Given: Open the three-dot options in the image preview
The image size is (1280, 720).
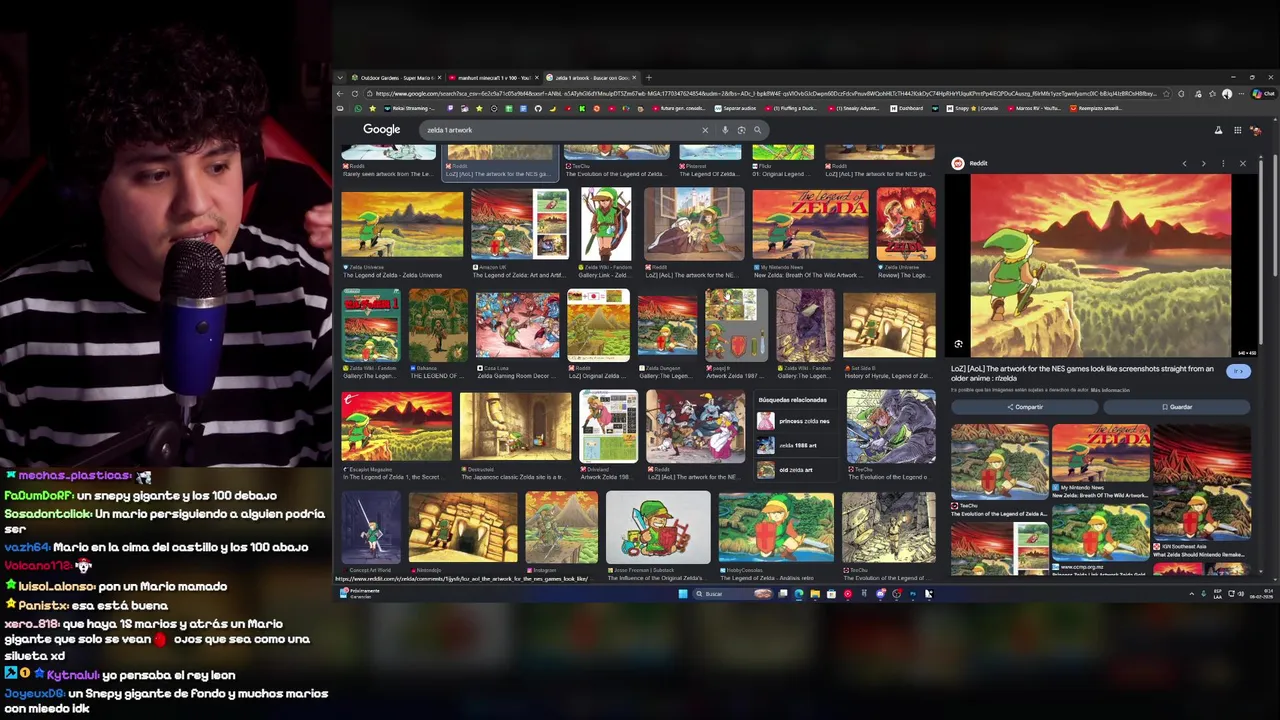Looking at the screenshot, I should [x=1223, y=163].
